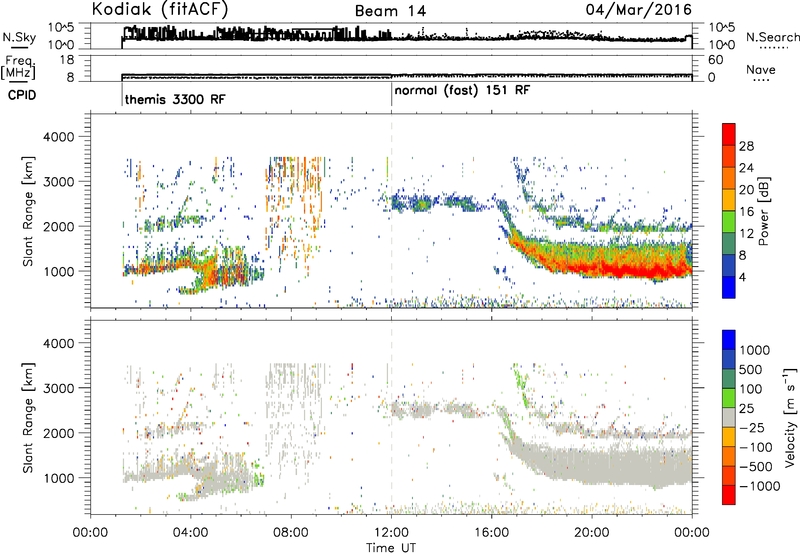
Task: Click the velocity panel 'Slant Range [km]' label
Action: pyautogui.click(x=29, y=417)
